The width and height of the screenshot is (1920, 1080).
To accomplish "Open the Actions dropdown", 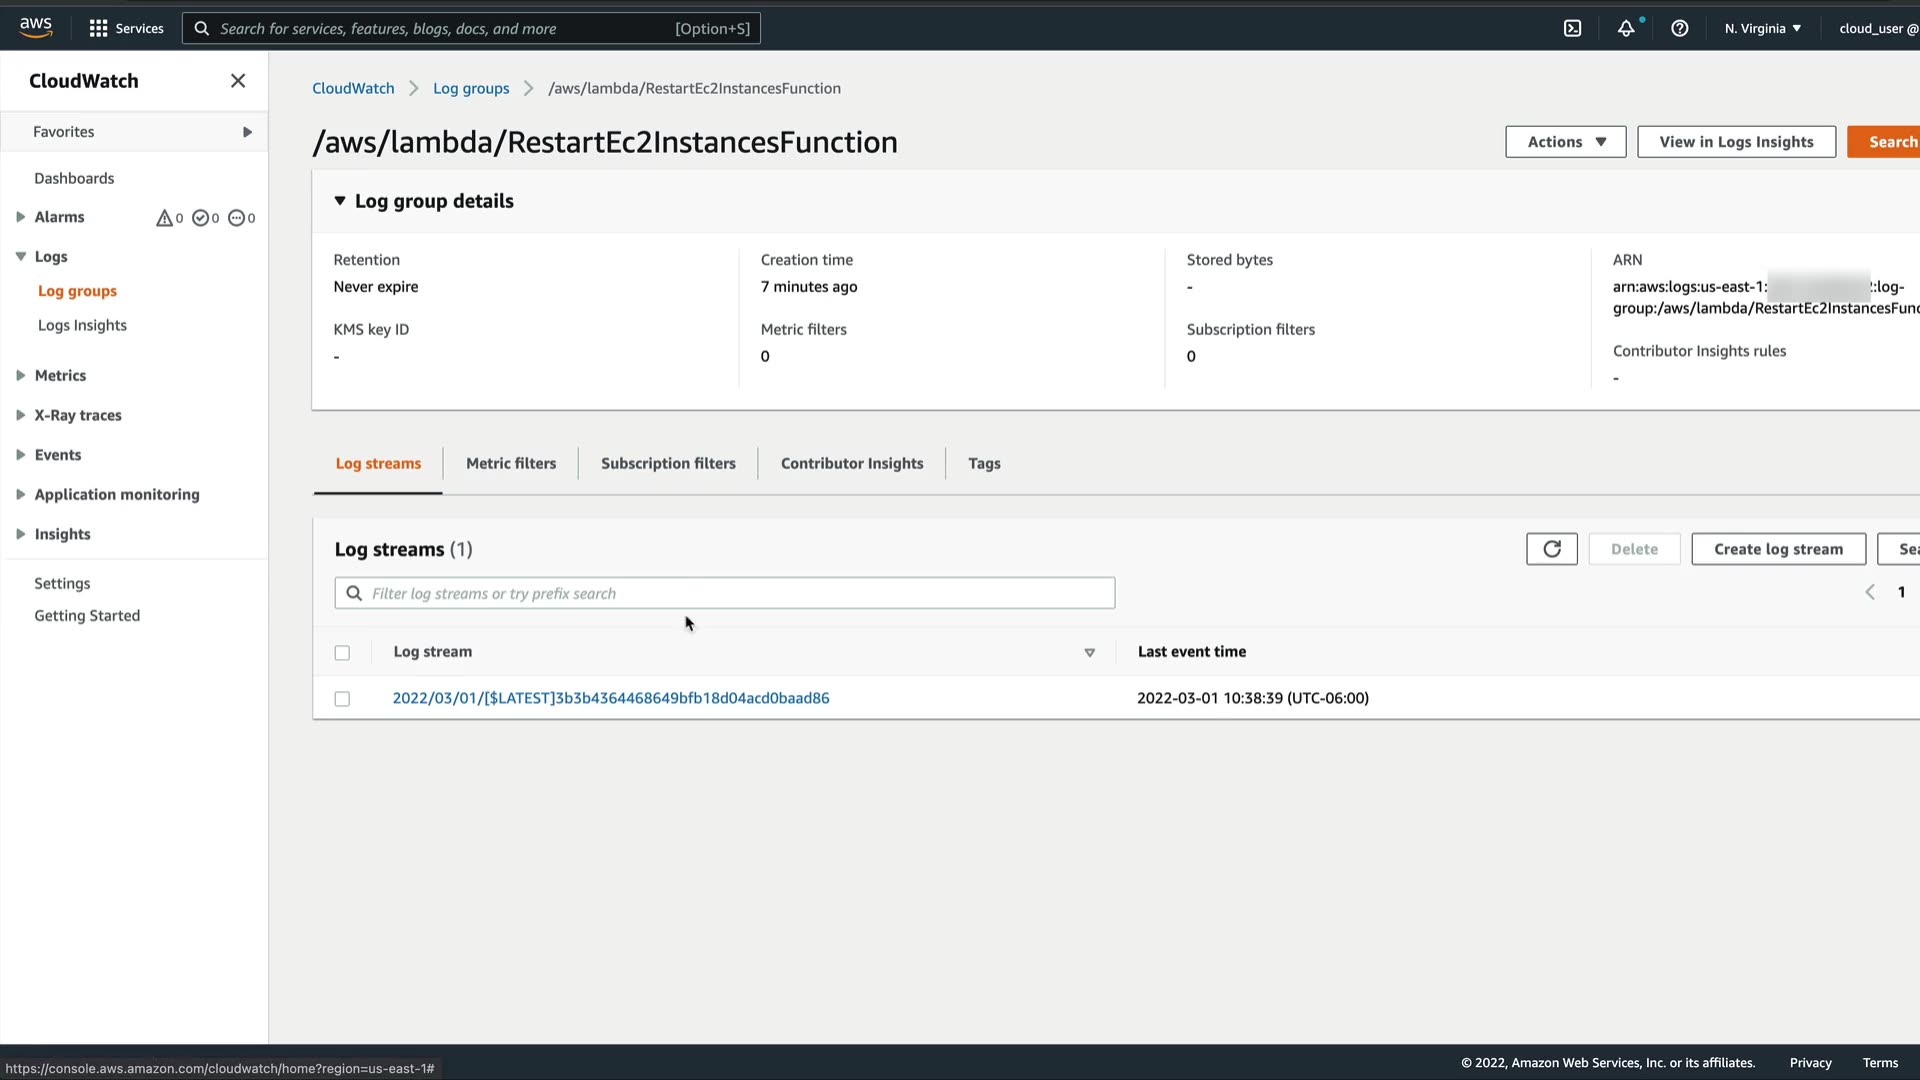I will coord(1565,142).
